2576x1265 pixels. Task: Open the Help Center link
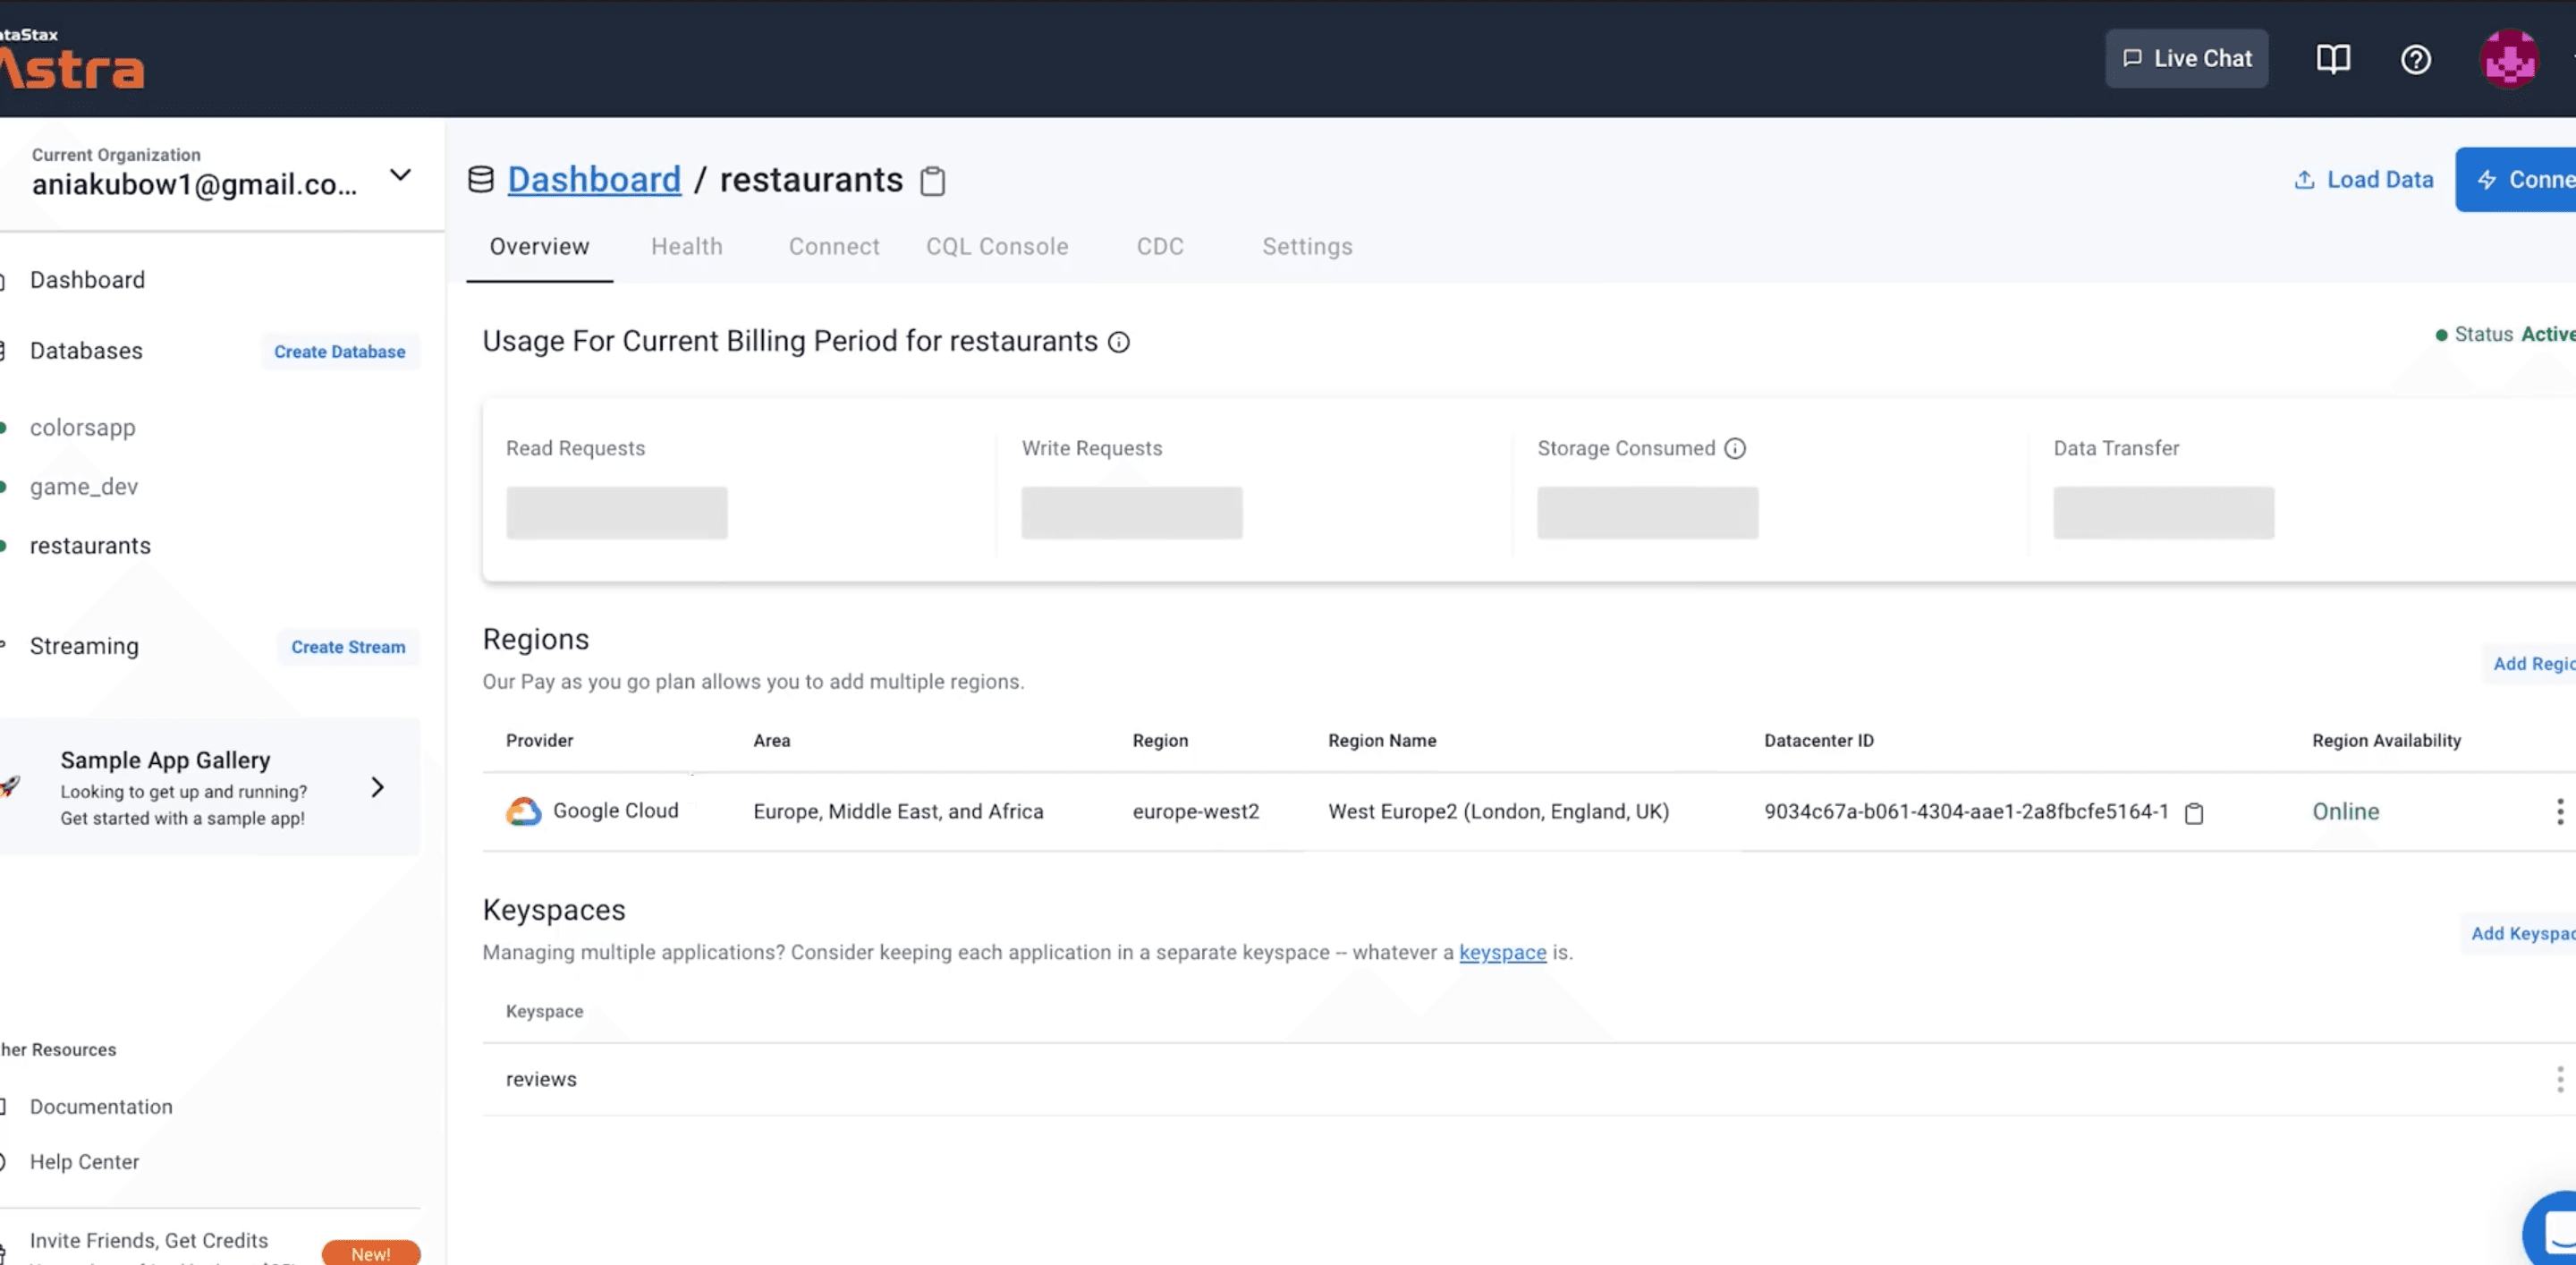pyautogui.click(x=84, y=1162)
